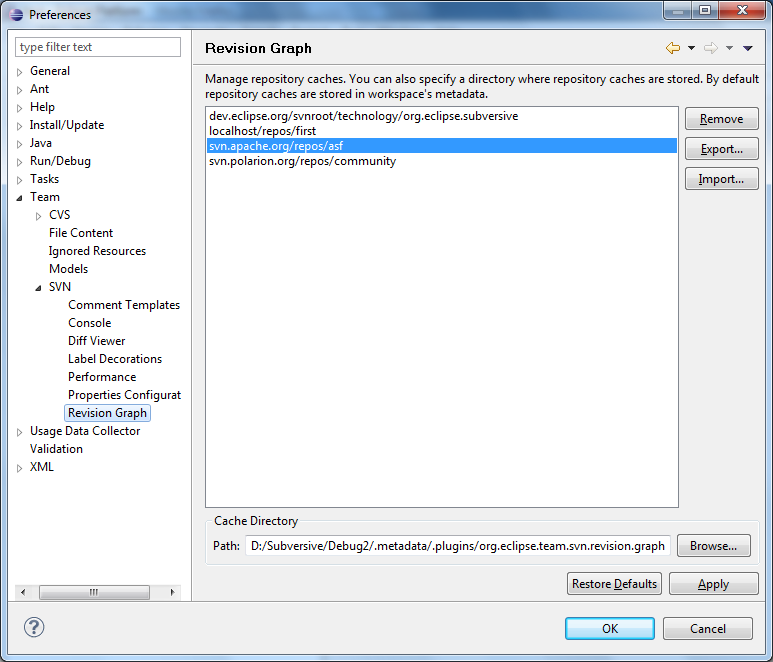
Task: Select dev.eclipse.org subversive cache entry
Action: click(441, 116)
